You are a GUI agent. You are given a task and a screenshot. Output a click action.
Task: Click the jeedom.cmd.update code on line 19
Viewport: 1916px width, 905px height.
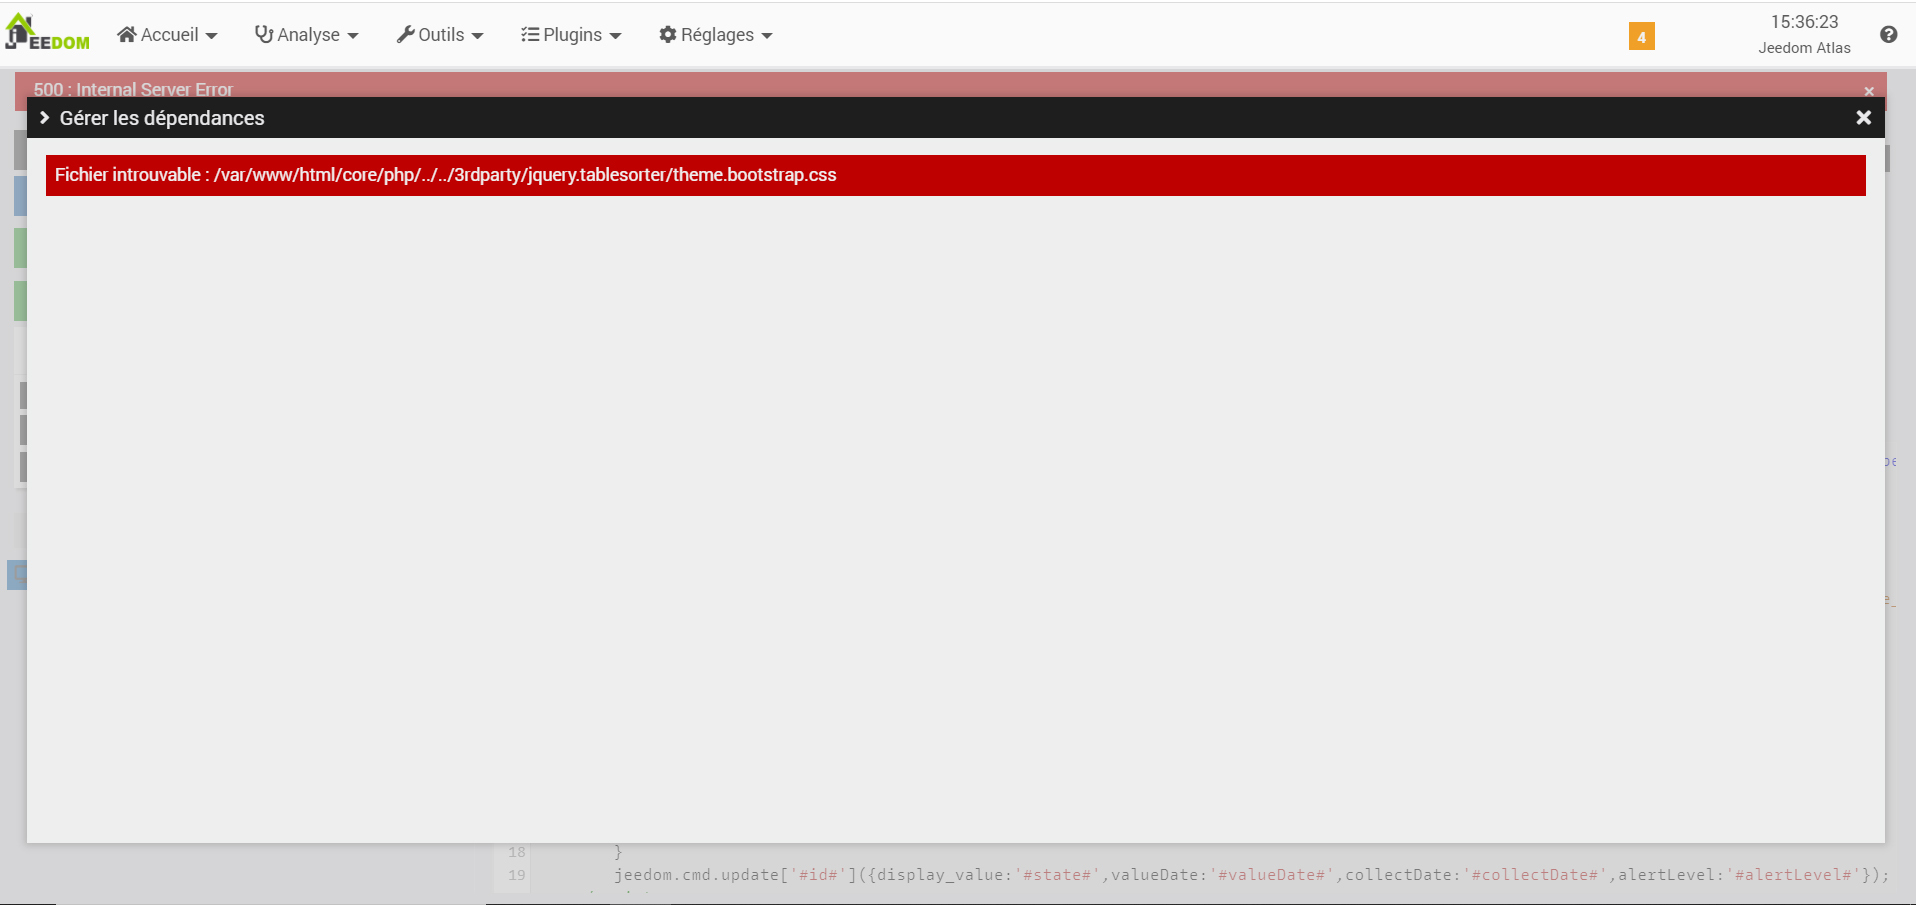point(1251,875)
